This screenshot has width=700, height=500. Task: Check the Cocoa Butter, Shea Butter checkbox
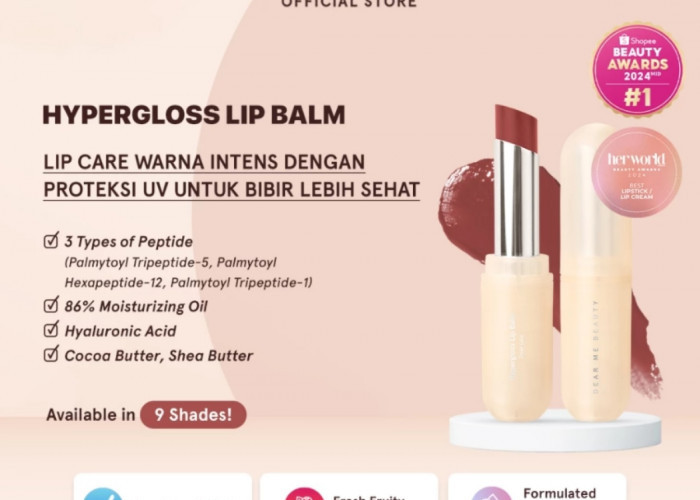(51, 354)
